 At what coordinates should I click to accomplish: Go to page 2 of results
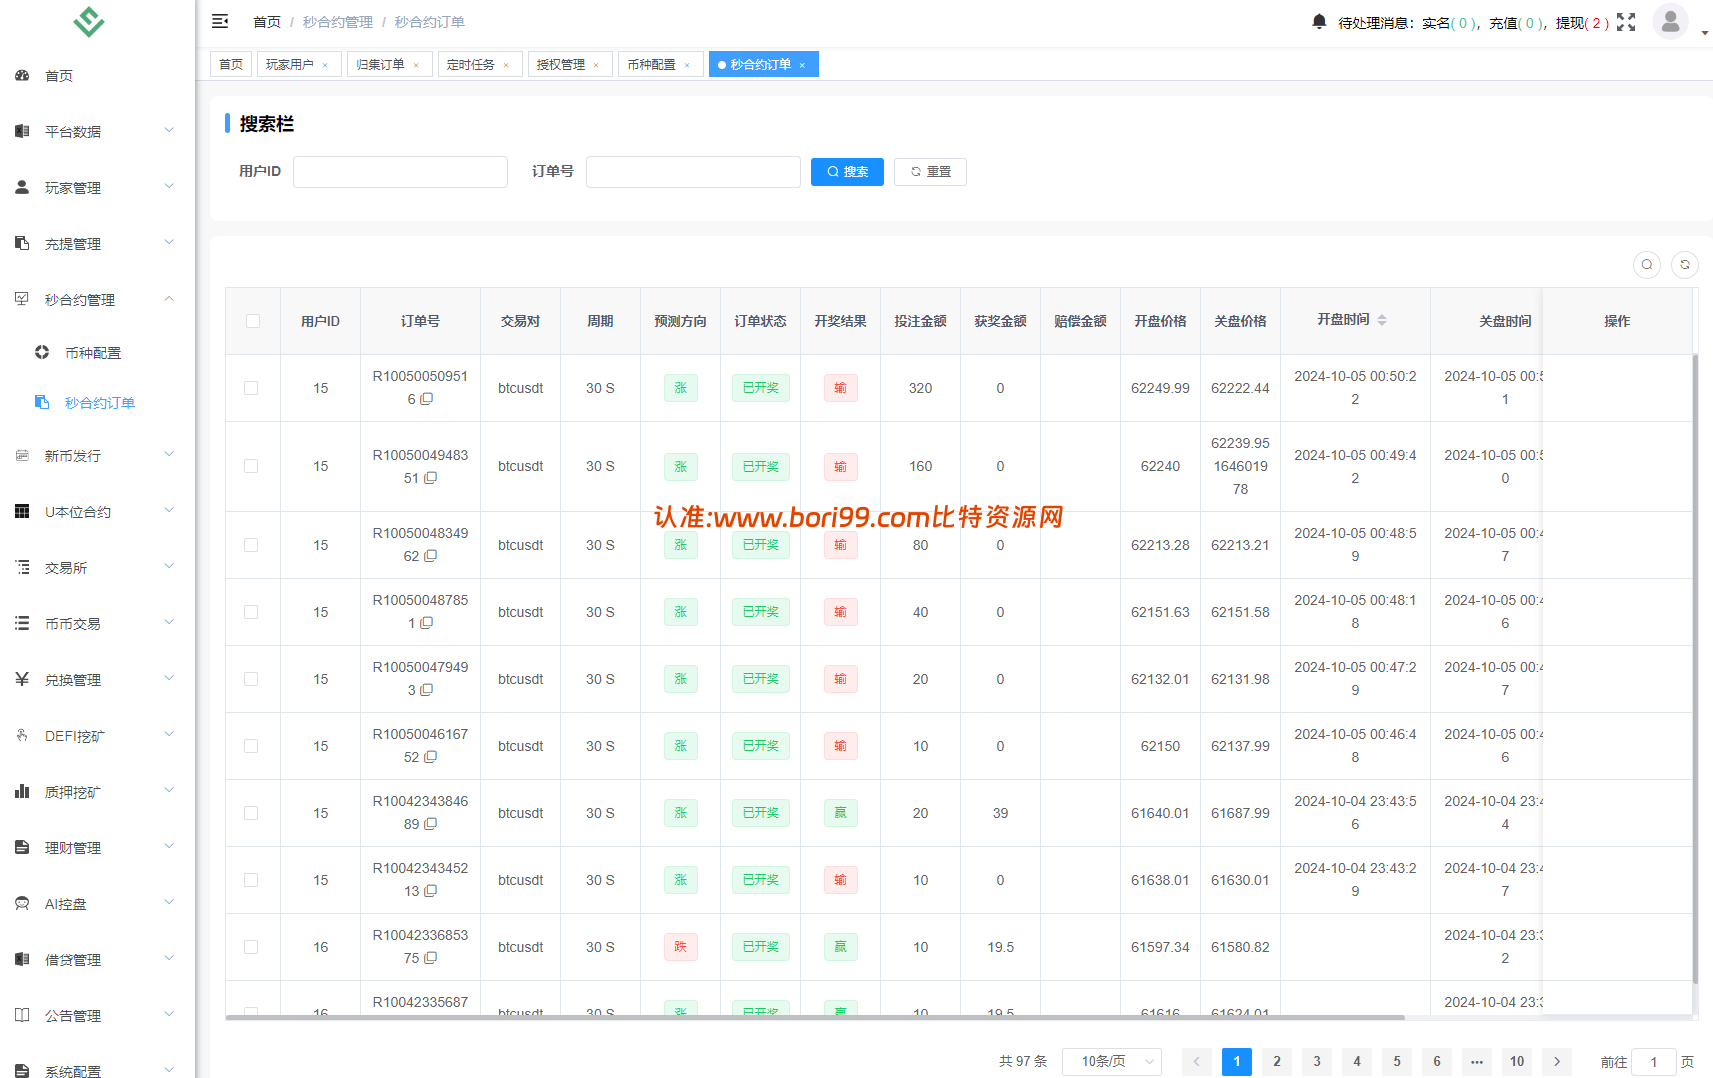coord(1277,1061)
